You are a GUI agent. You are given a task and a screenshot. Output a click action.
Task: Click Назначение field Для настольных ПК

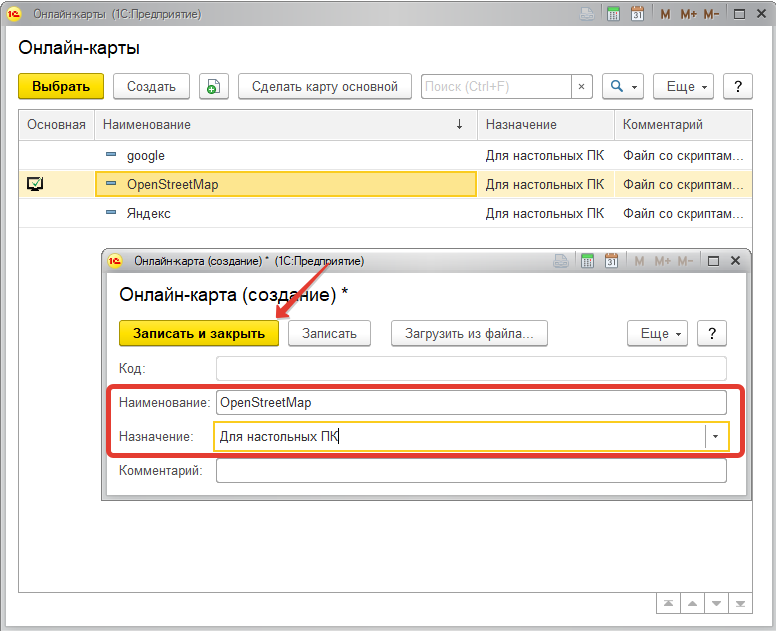pyautogui.click(x=459, y=437)
